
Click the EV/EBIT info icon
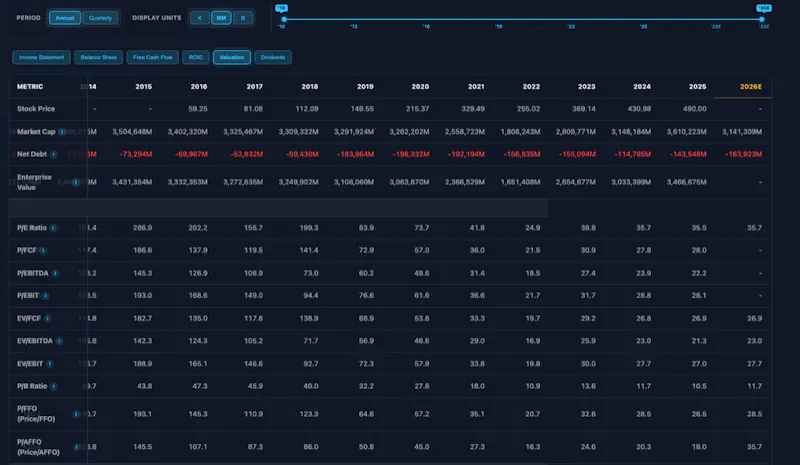point(49,364)
